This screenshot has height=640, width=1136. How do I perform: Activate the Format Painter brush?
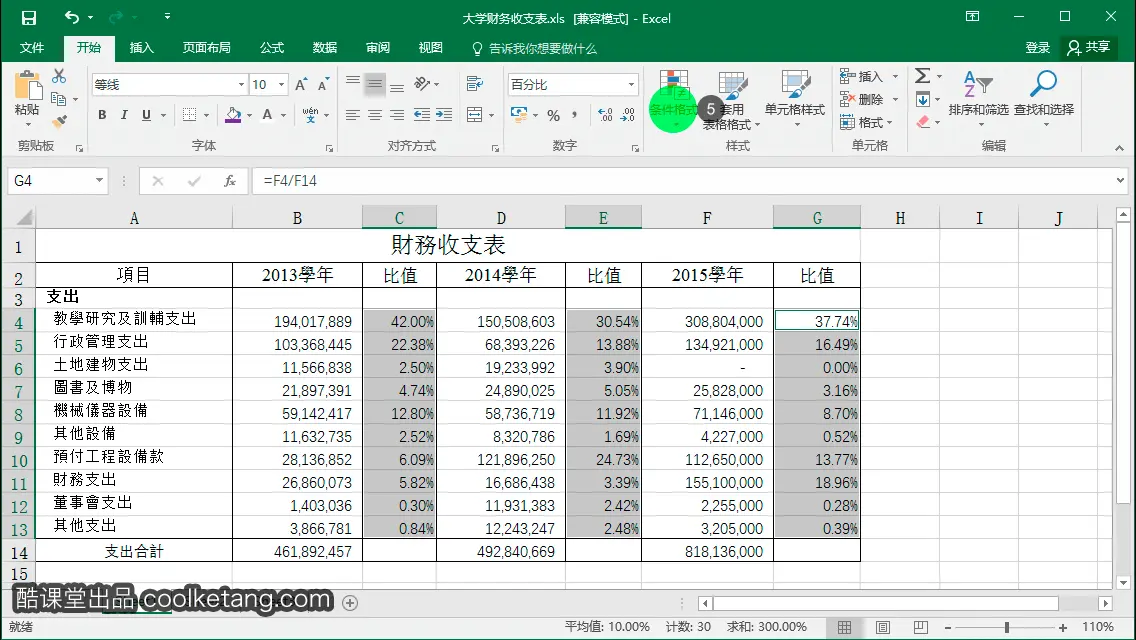click(x=59, y=121)
